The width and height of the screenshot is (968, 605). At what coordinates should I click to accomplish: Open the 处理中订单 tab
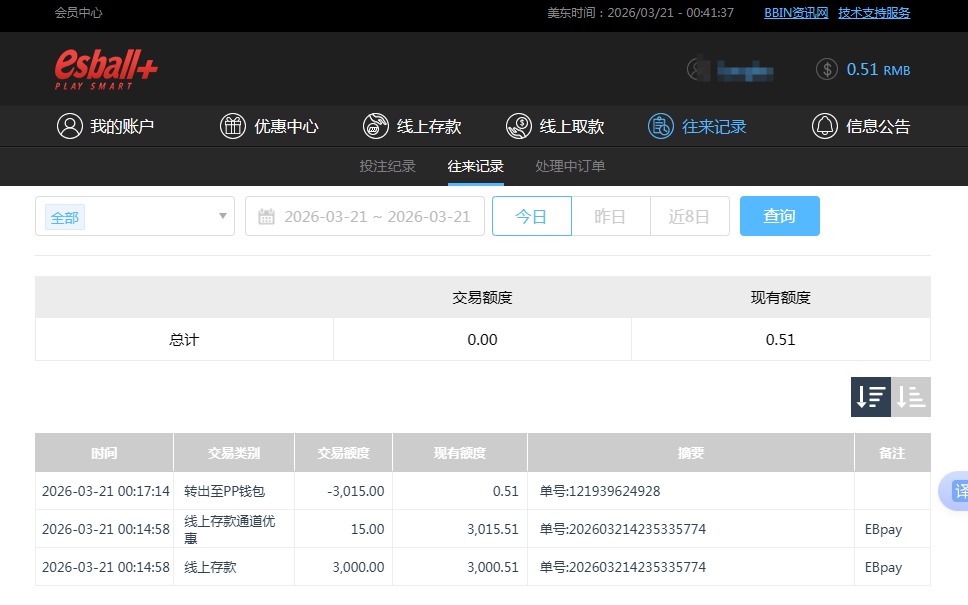click(x=570, y=166)
